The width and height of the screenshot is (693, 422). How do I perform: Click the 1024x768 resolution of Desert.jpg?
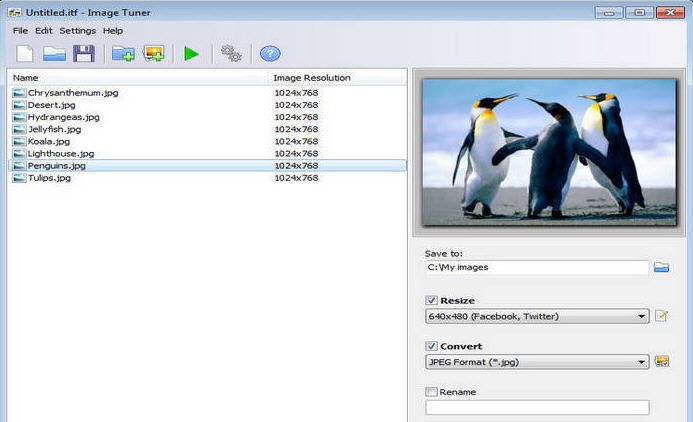coord(296,105)
